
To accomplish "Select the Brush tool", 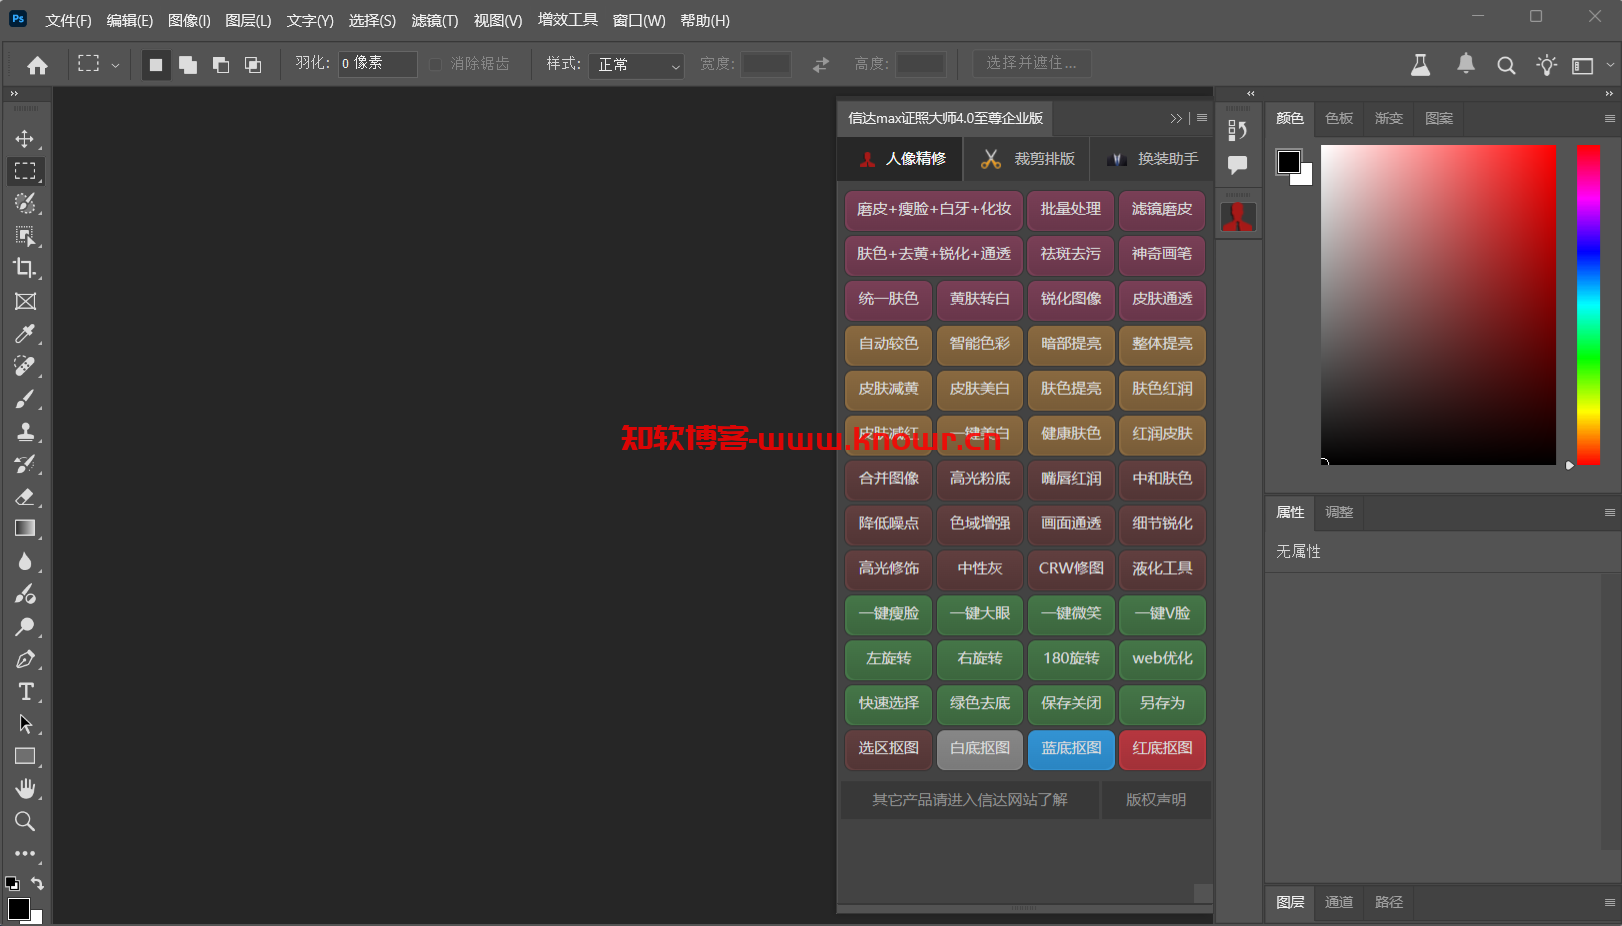I will click(25, 399).
